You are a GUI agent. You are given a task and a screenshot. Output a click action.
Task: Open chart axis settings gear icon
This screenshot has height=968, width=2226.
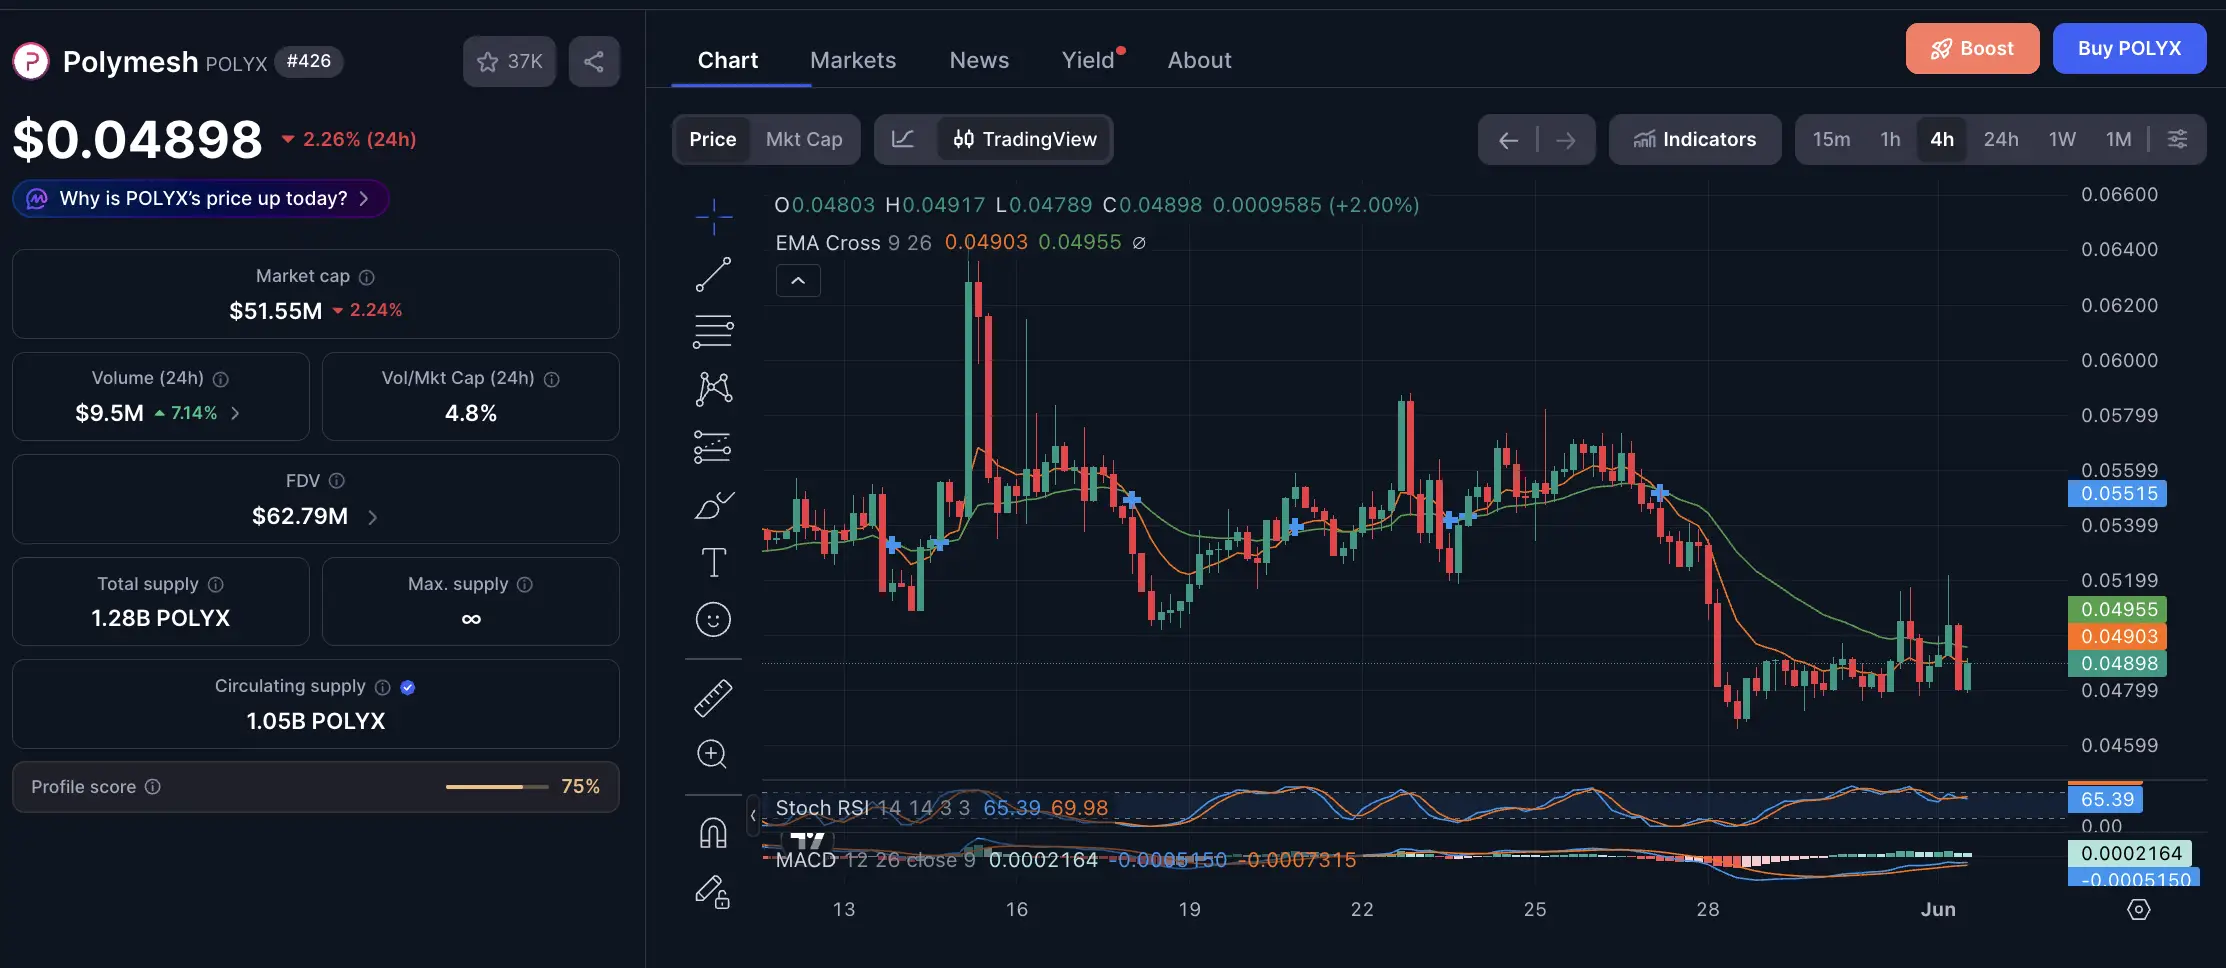click(2139, 909)
